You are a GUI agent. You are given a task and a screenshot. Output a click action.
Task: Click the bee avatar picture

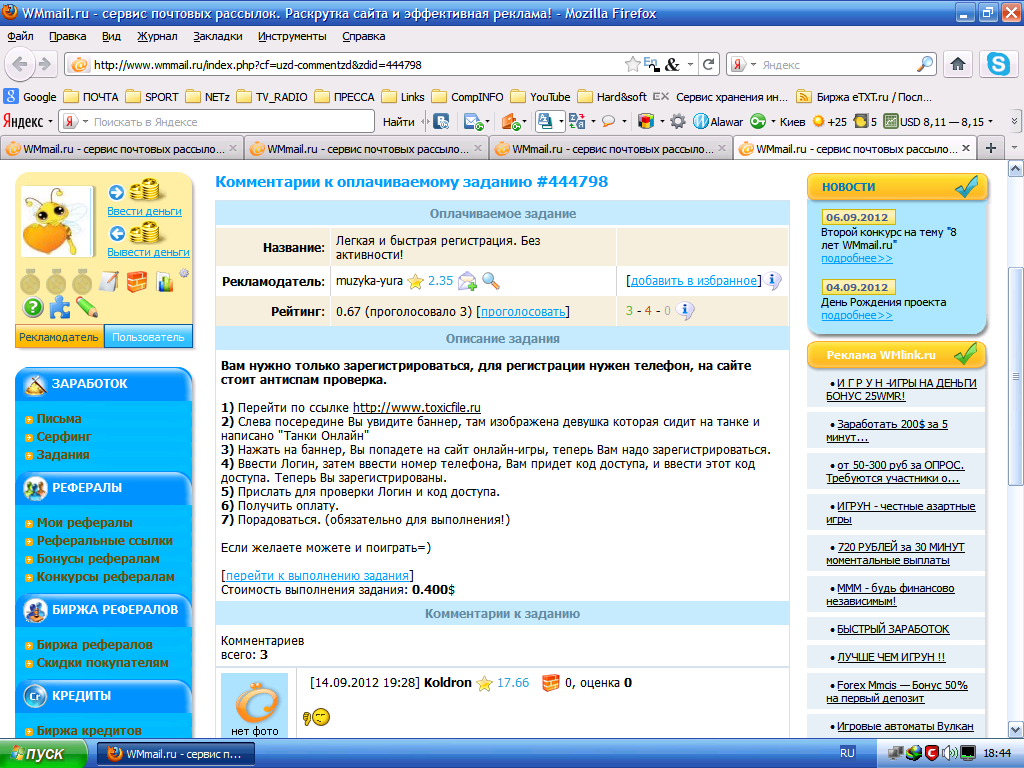[56, 221]
